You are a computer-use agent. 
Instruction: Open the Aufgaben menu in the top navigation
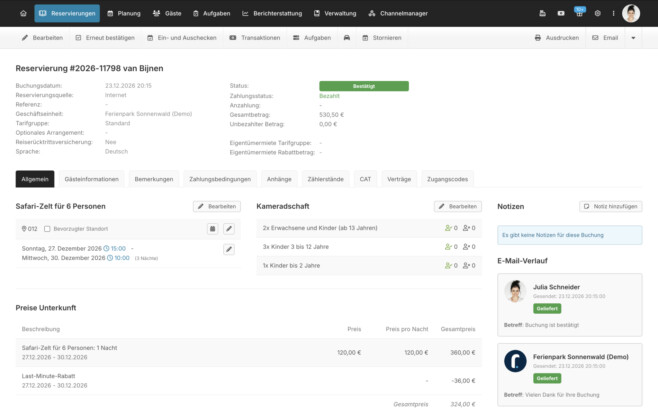(212, 13)
